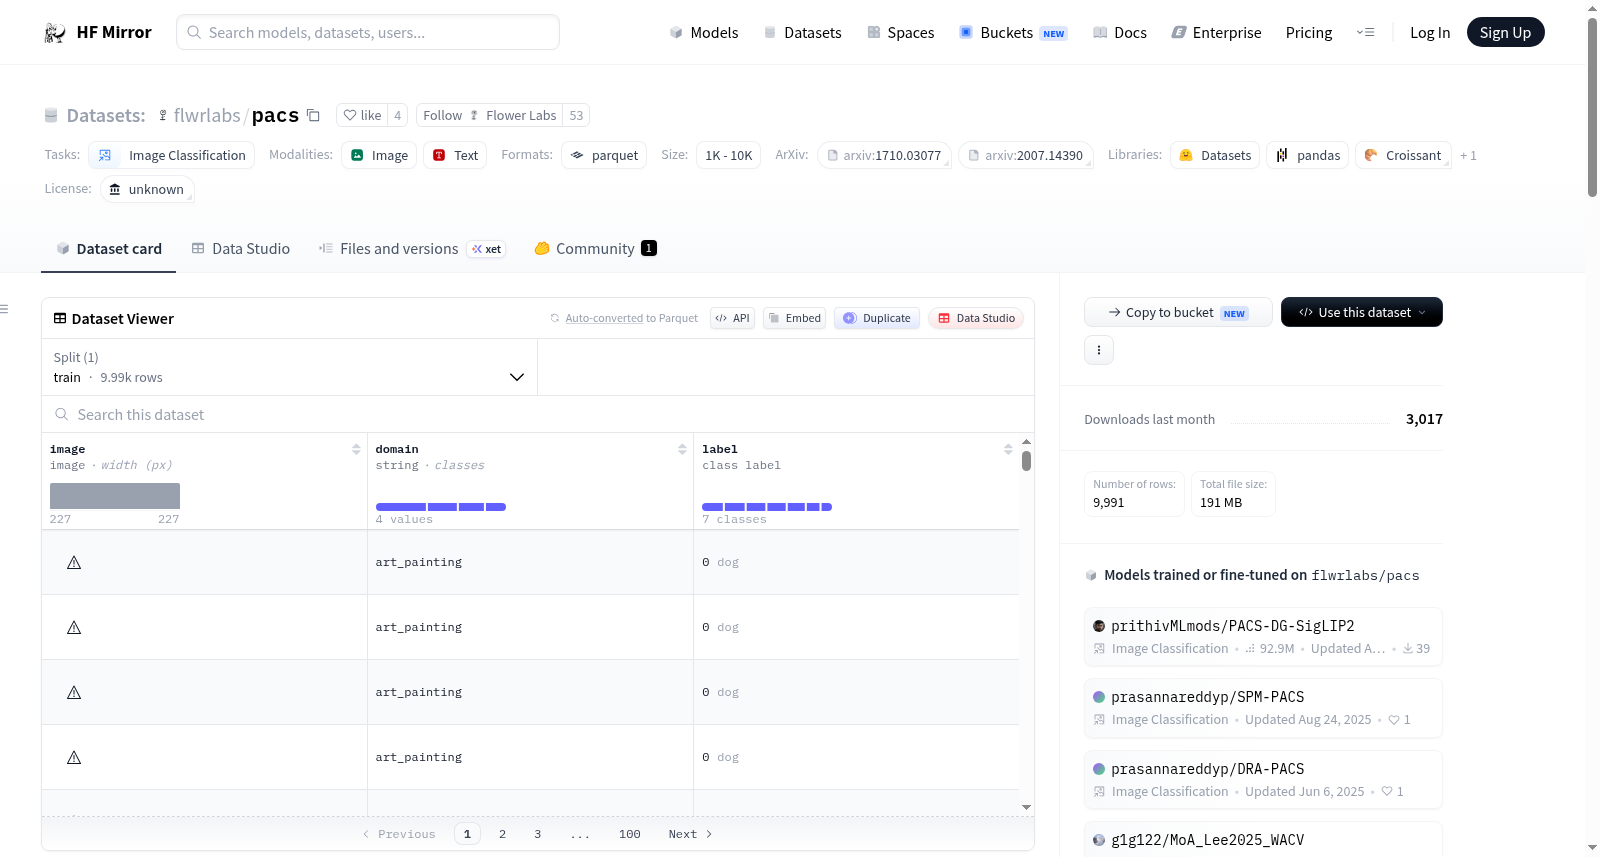Viewport: 1600px width, 857px height.
Task: Select the pandas library tag
Action: point(1308,155)
